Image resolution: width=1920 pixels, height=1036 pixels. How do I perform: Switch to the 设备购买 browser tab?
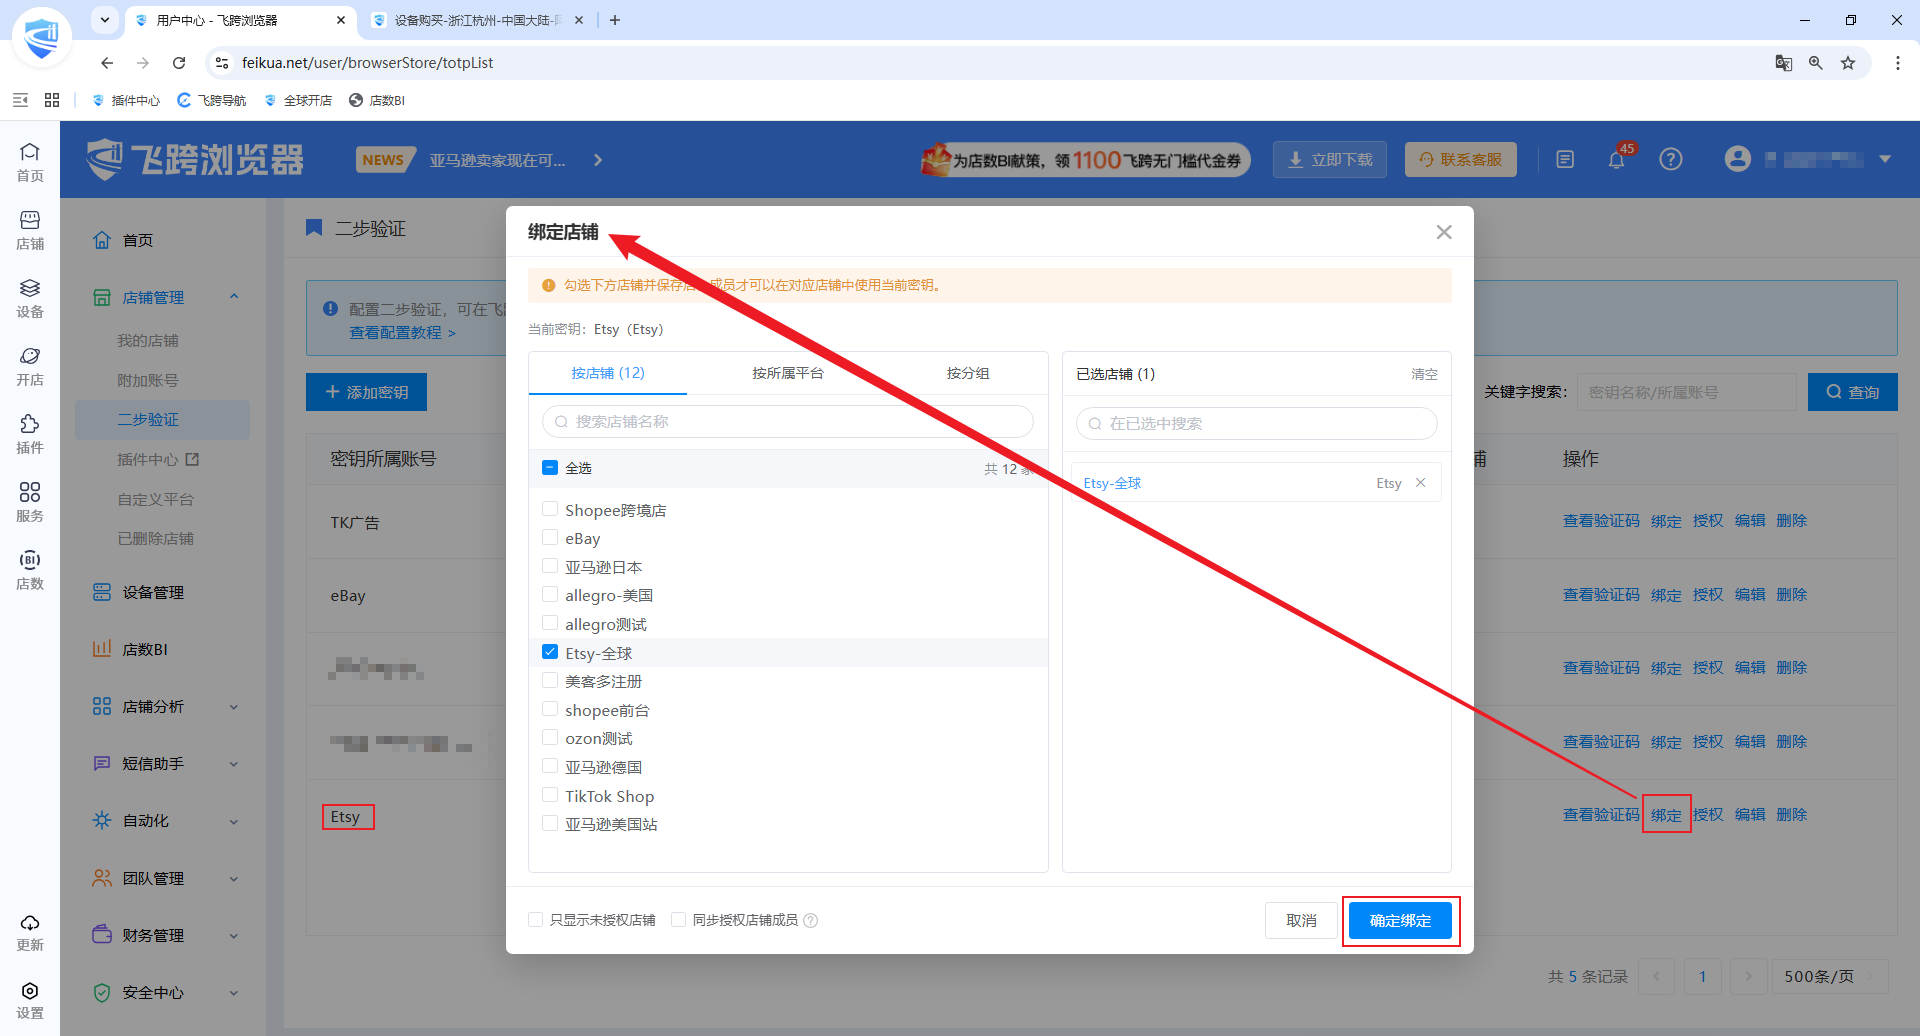click(x=478, y=20)
